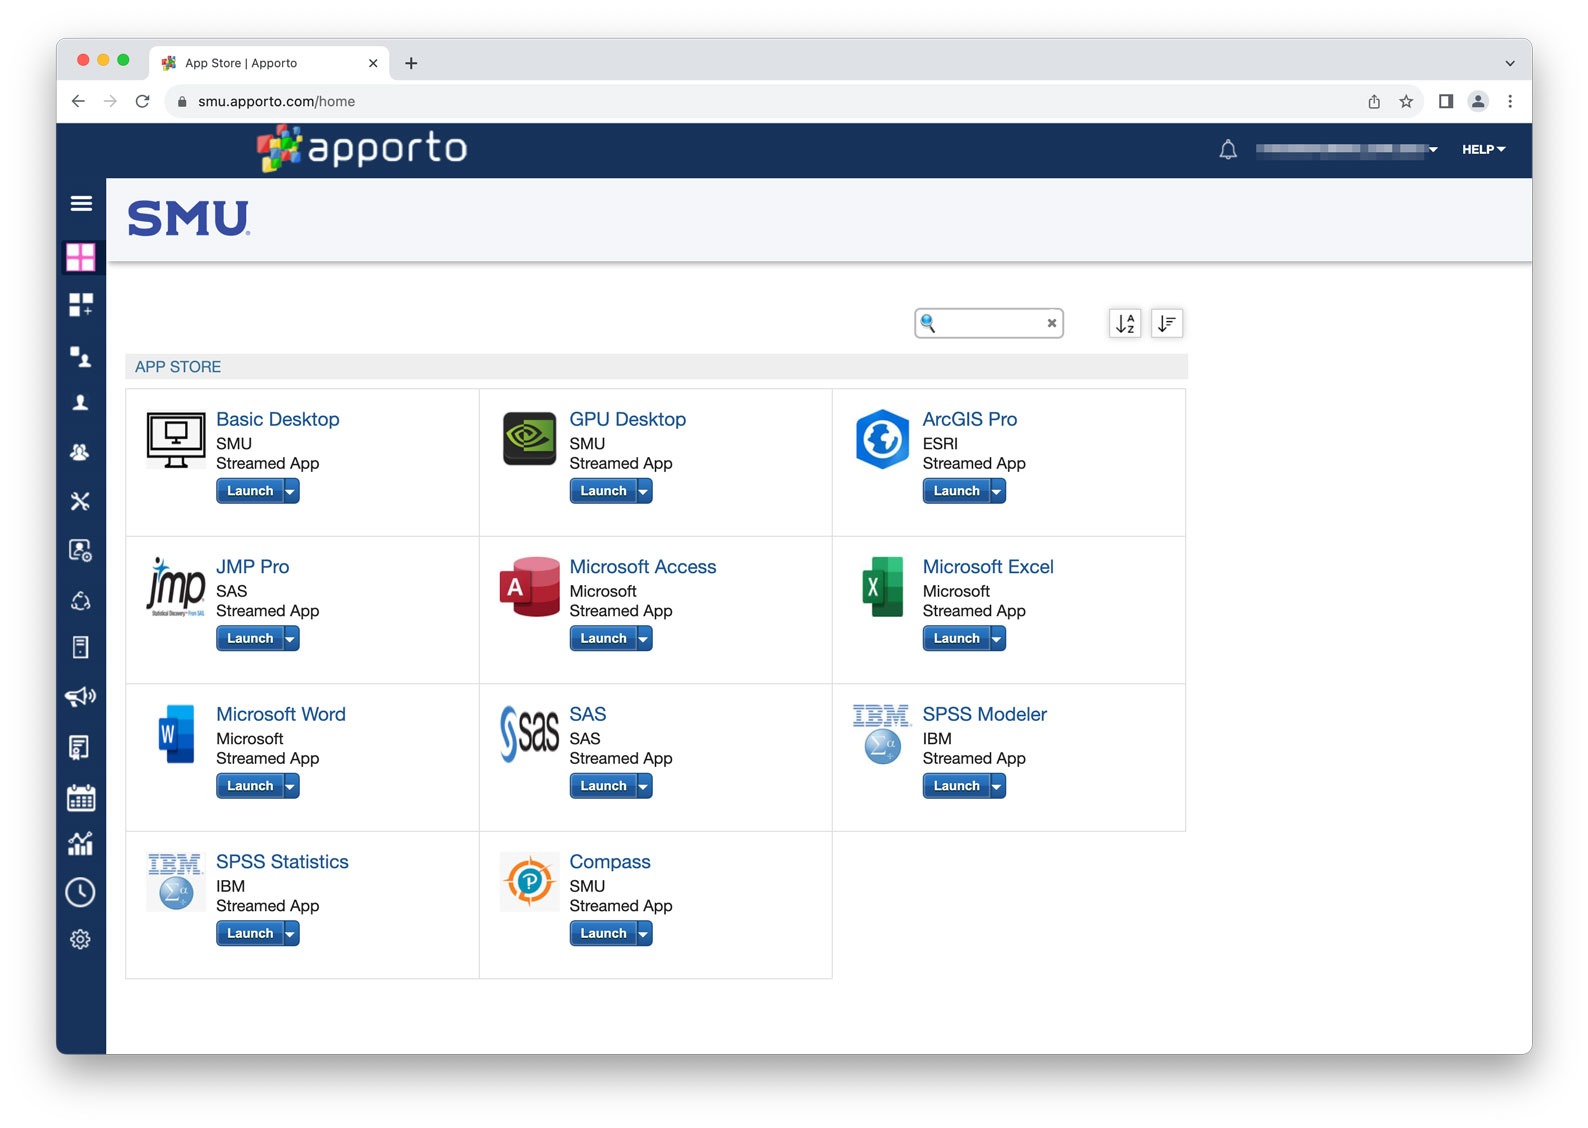Click the megaphone announcements sidebar icon
Image resolution: width=1588 pixels, height=1128 pixels.
81,697
